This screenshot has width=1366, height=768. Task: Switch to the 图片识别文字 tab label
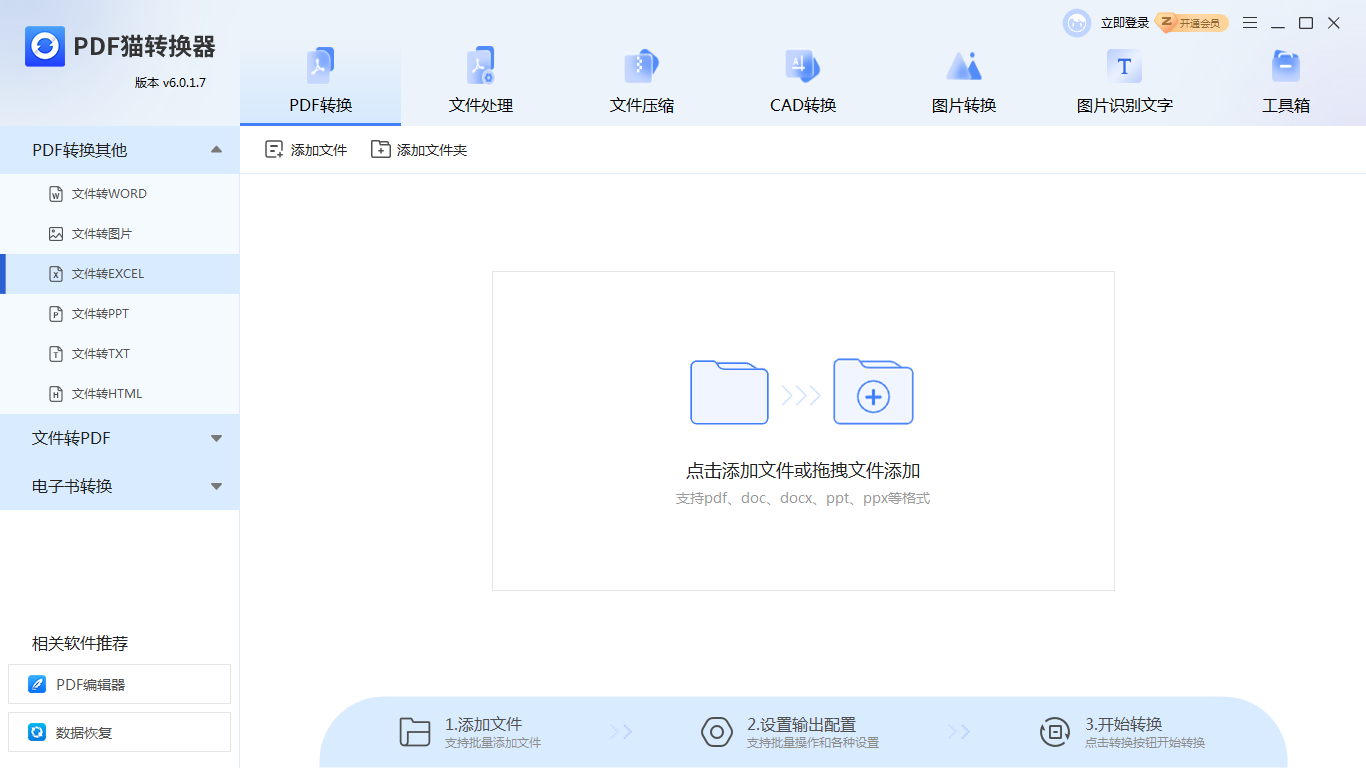[x=1125, y=105]
